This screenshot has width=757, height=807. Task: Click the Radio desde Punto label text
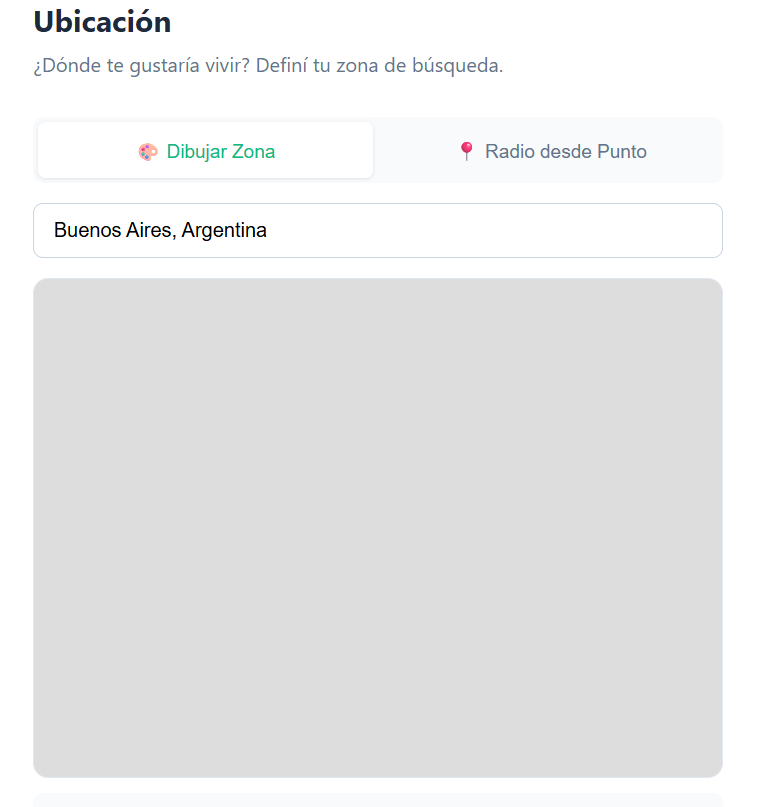566,151
